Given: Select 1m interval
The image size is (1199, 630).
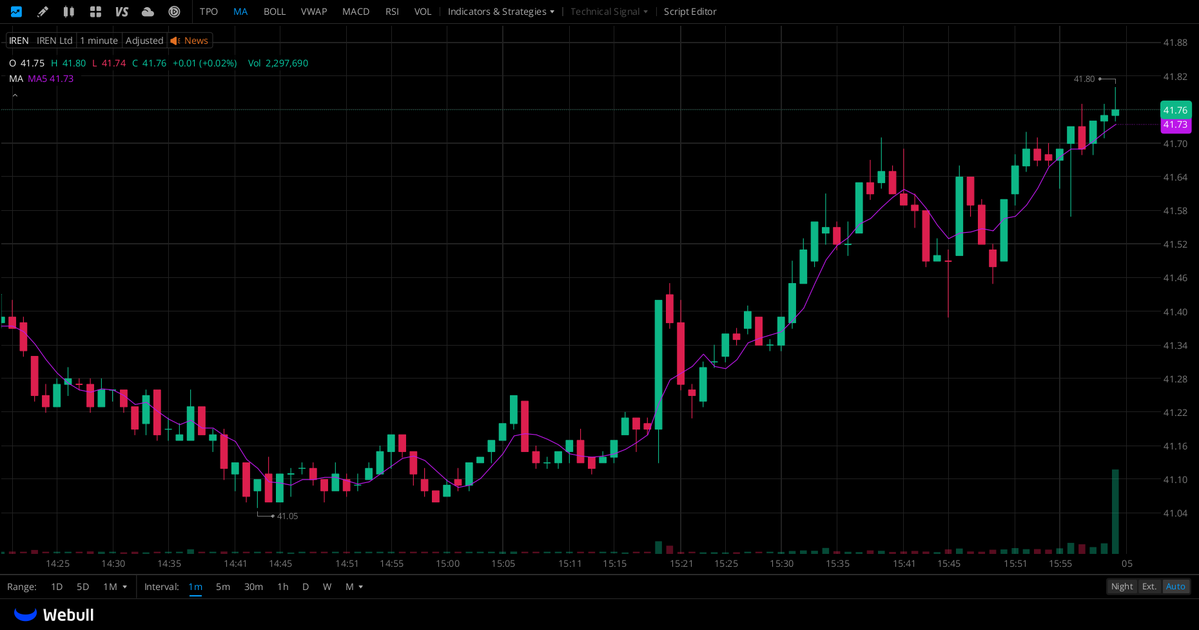Looking at the screenshot, I should pyautogui.click(x=196, y=586).
